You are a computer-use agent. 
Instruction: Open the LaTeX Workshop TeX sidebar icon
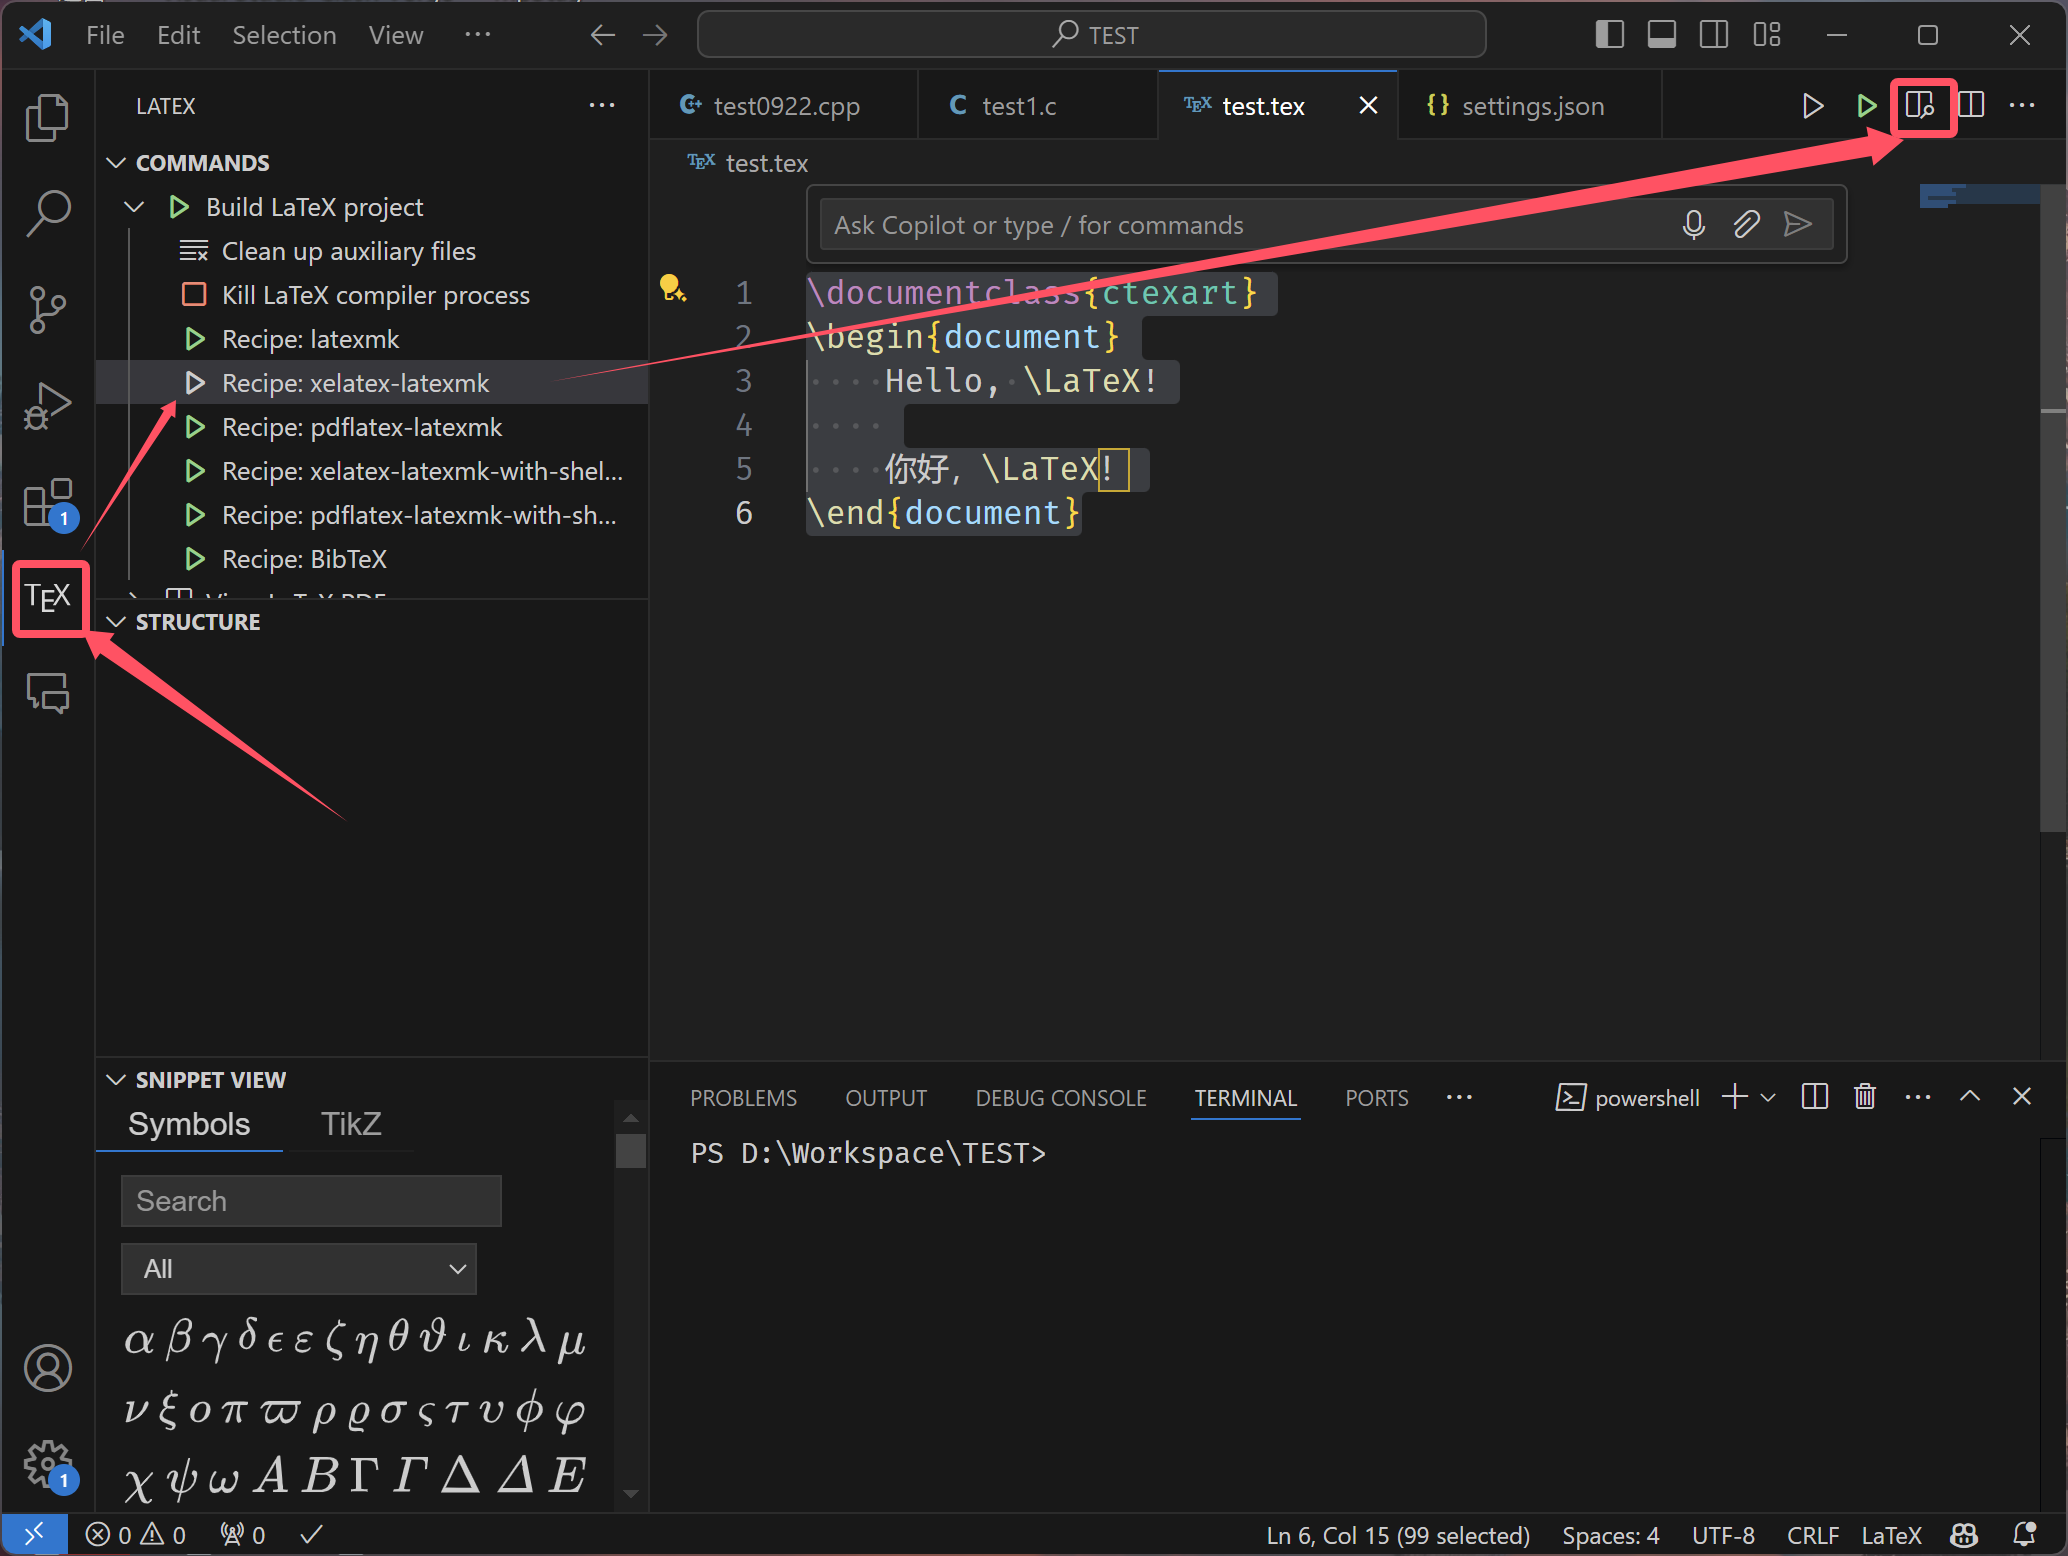coord(49,598)
